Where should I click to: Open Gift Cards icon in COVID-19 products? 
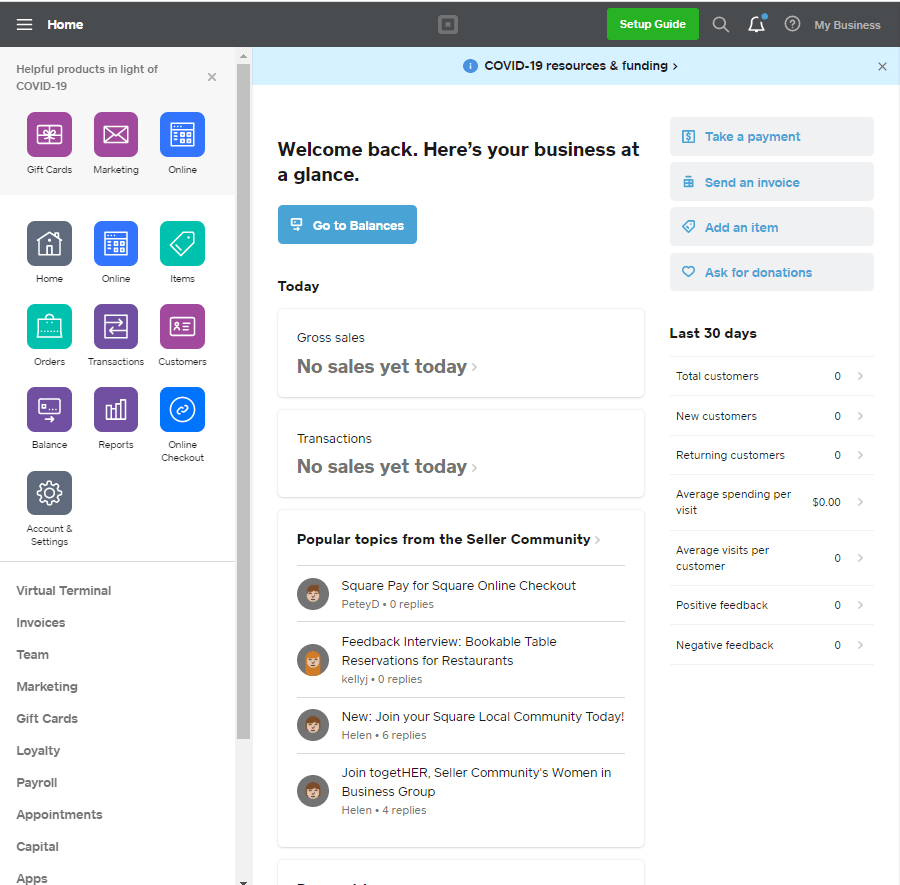49,134
